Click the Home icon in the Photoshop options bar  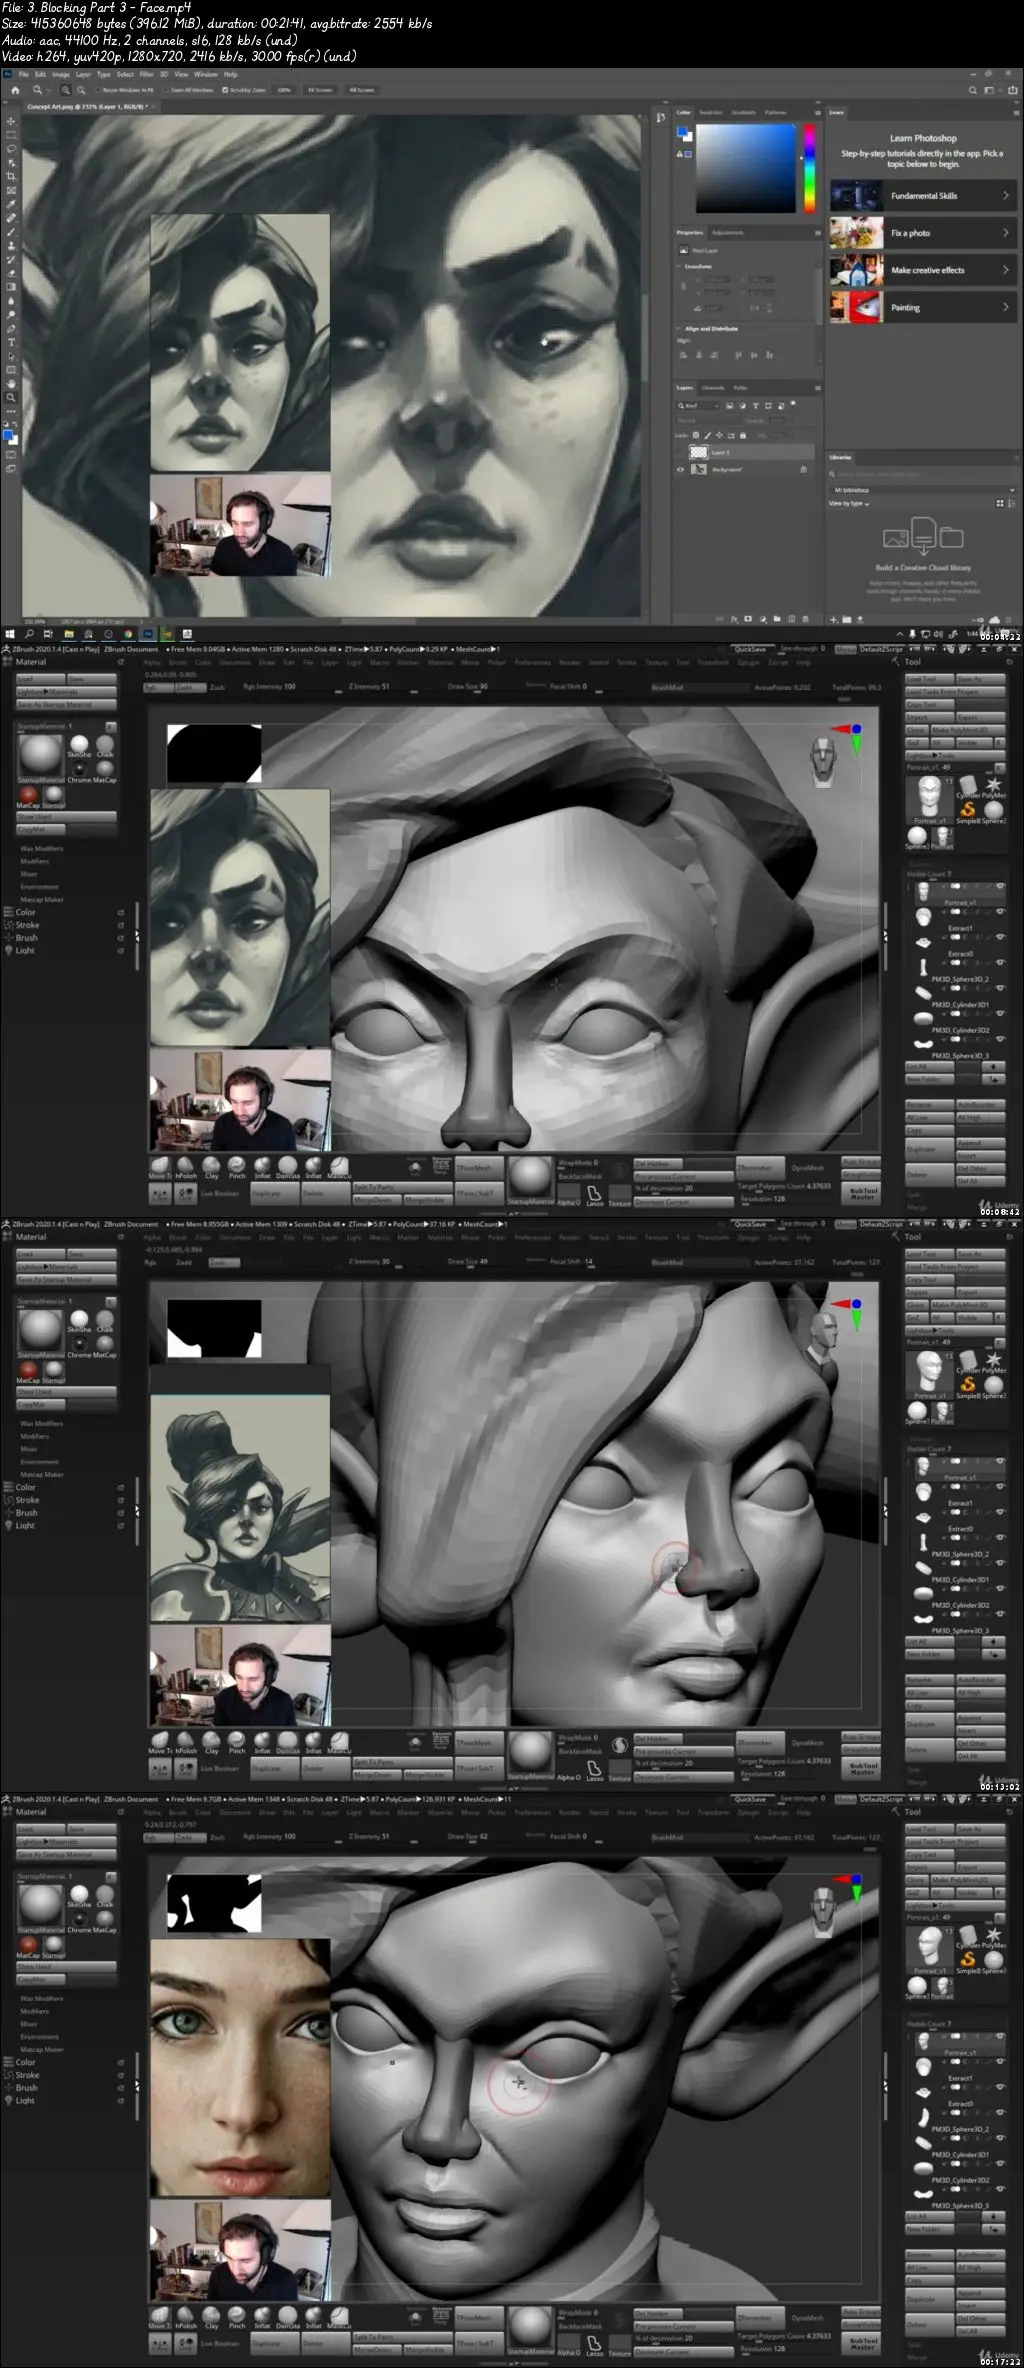click(x=15, y=90)
